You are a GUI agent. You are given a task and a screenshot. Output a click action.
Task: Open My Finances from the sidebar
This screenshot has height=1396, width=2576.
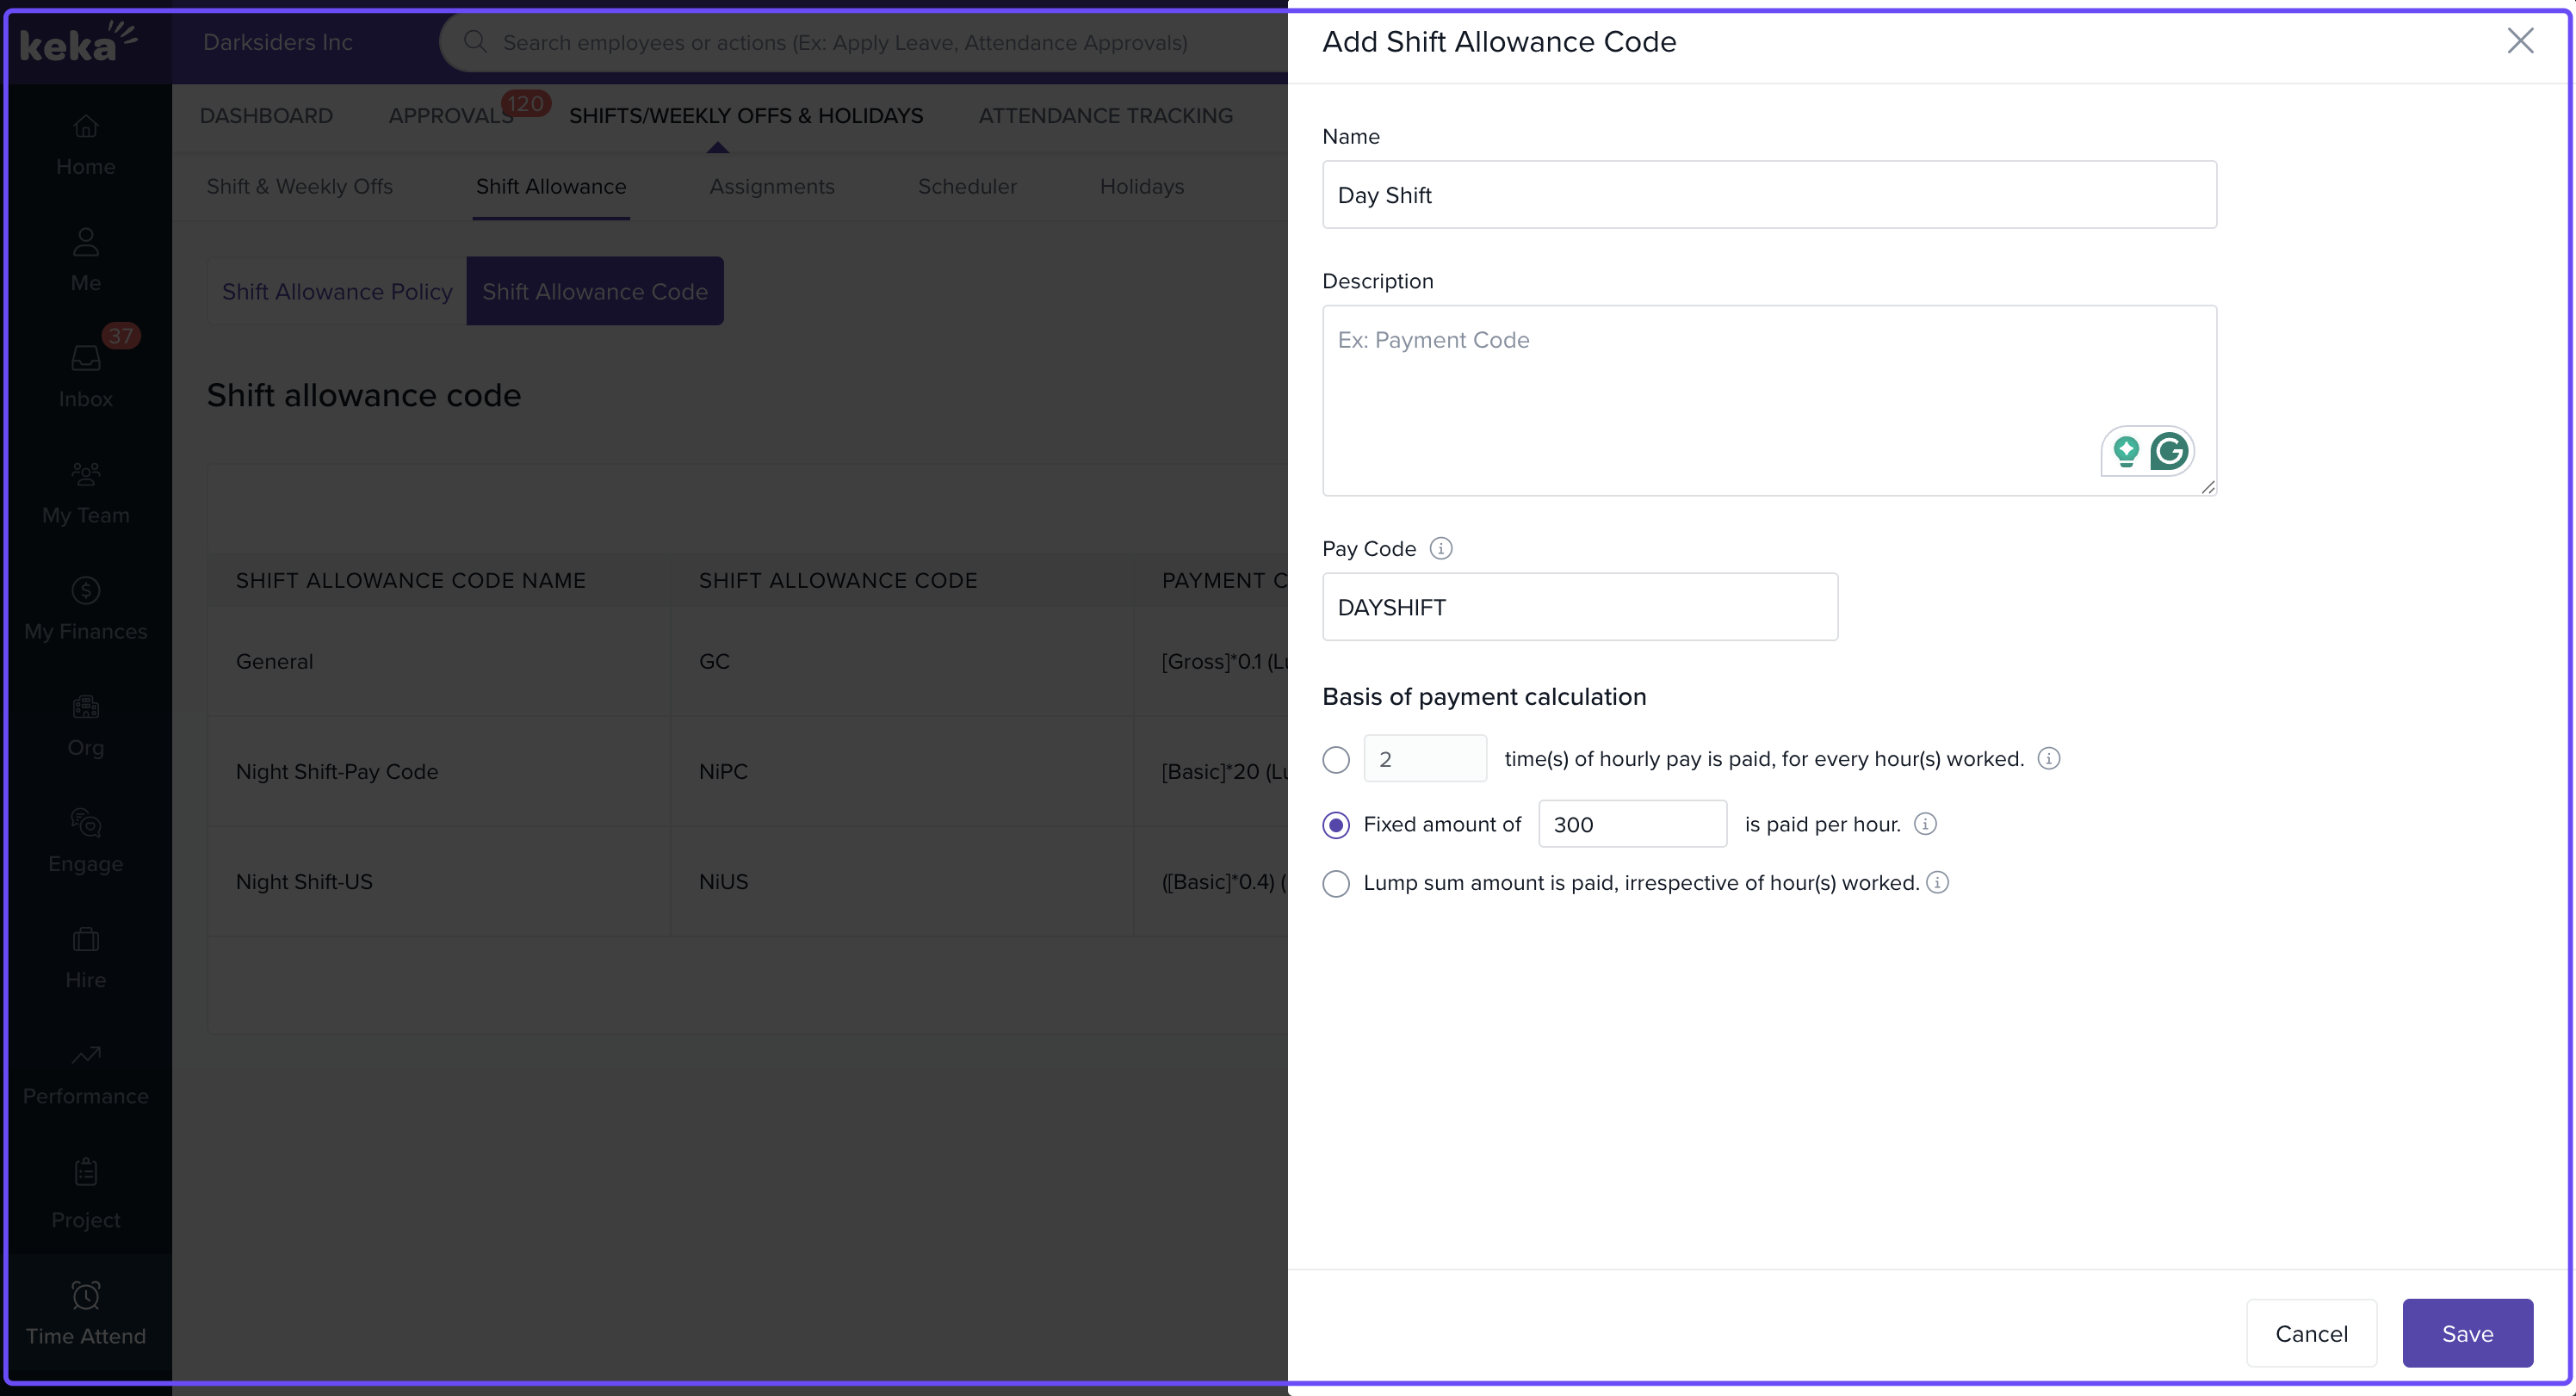pyautogui.click(x=85, y=608)
